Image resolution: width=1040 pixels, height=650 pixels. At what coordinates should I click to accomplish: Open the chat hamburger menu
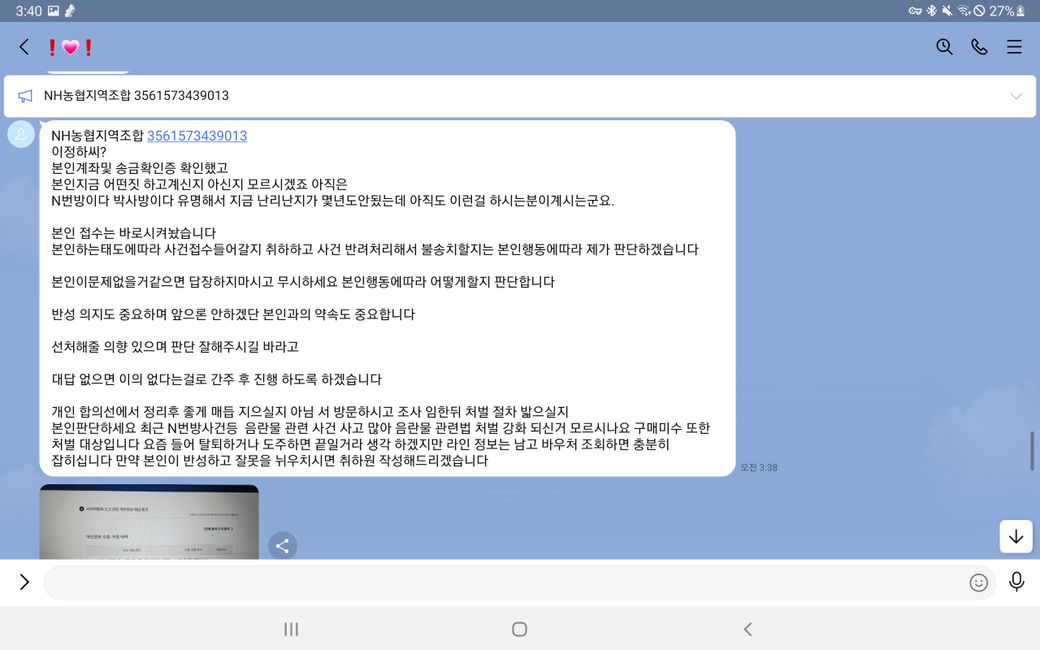tap(1014, 47)
